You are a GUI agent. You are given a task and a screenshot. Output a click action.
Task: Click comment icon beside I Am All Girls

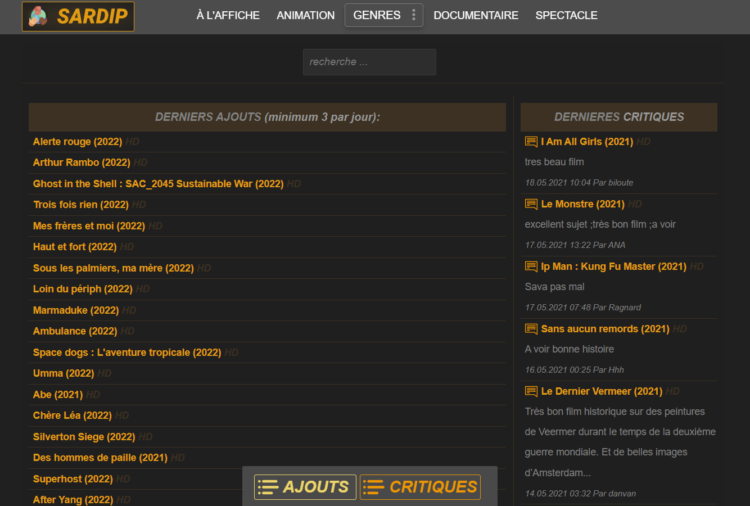[531, 142]
